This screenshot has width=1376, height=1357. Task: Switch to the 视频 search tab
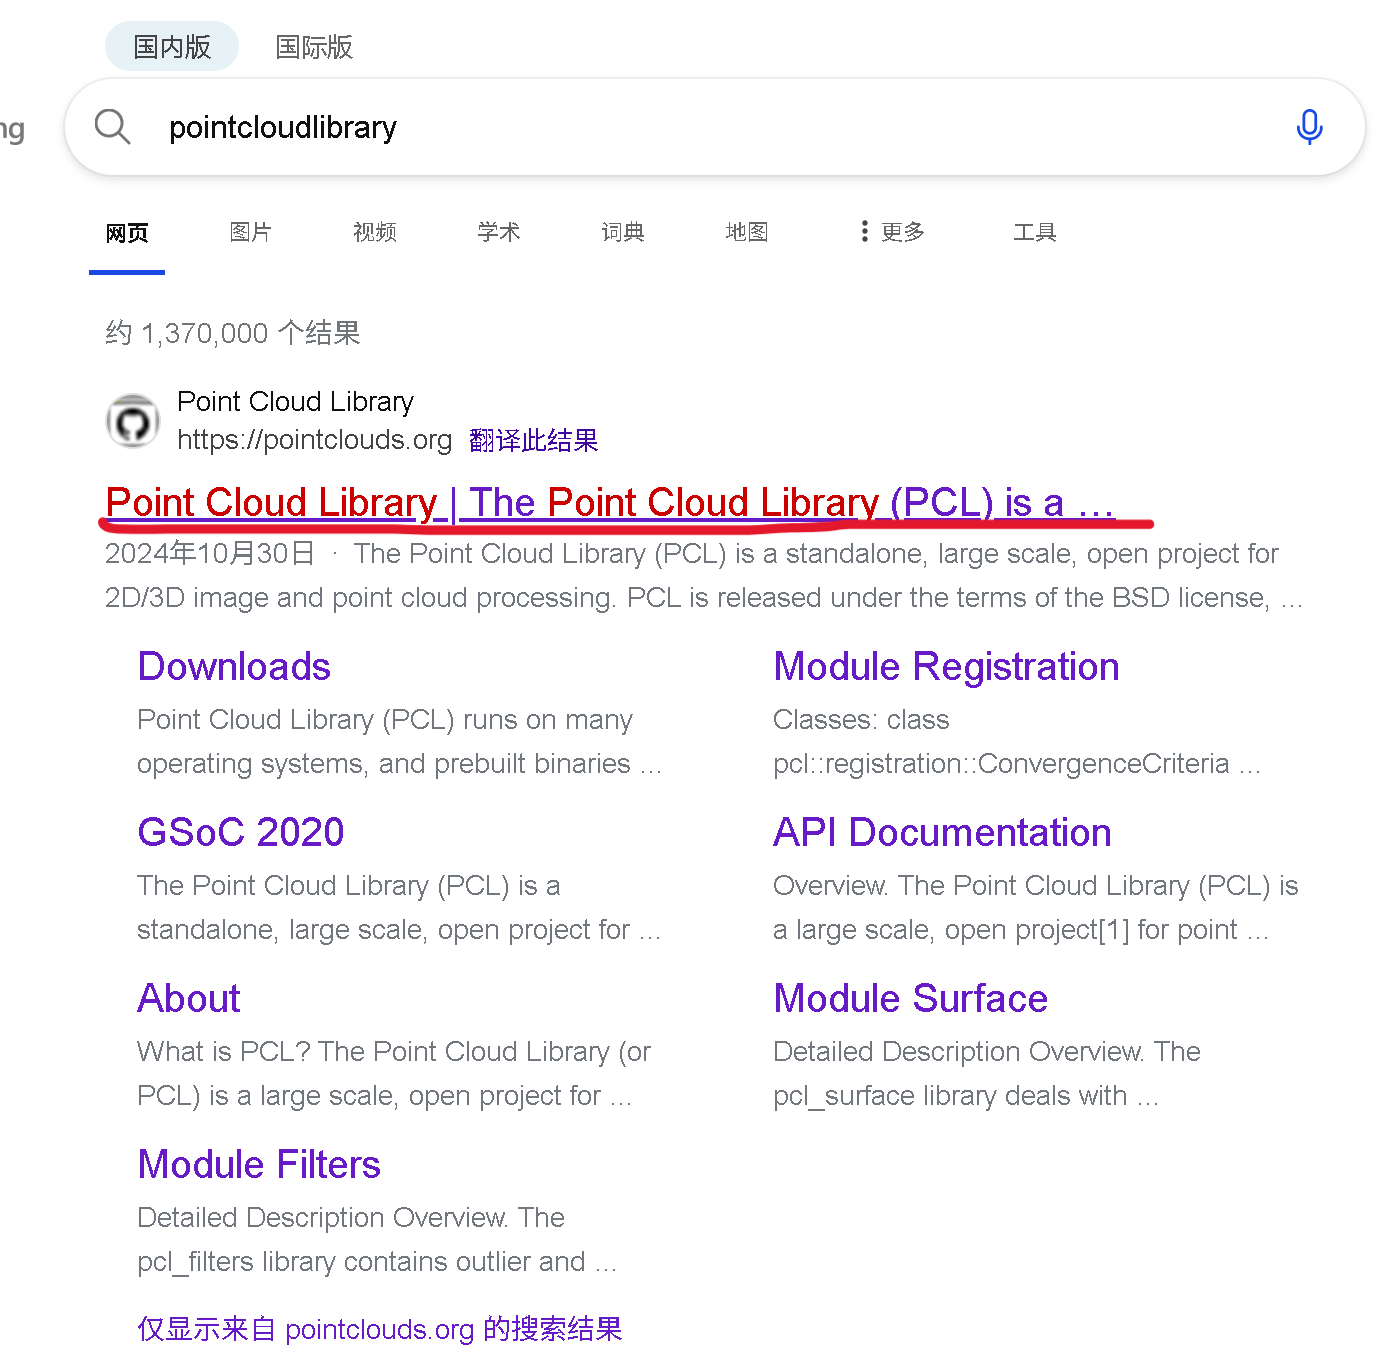coord(374,232)
